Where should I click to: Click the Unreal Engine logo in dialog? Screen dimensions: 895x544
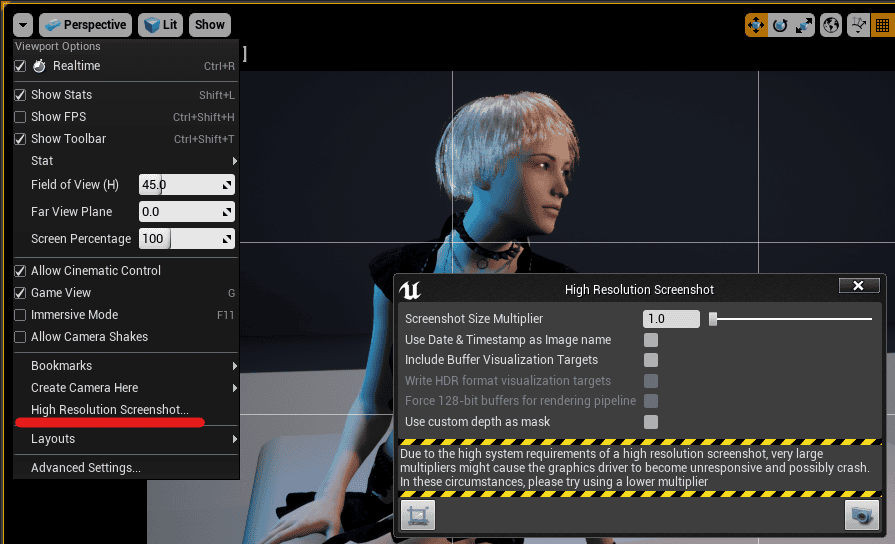coord(410,291)
